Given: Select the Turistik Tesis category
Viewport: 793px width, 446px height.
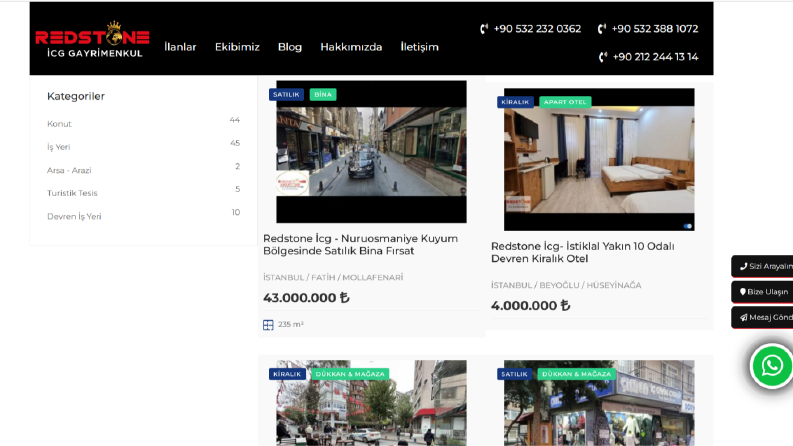Looking at the screenshot, I should point(72,193).
